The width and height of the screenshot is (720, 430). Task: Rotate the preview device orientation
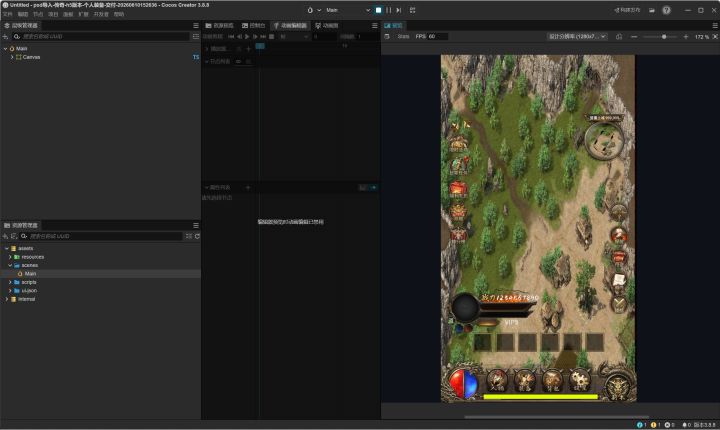(619, 36)
